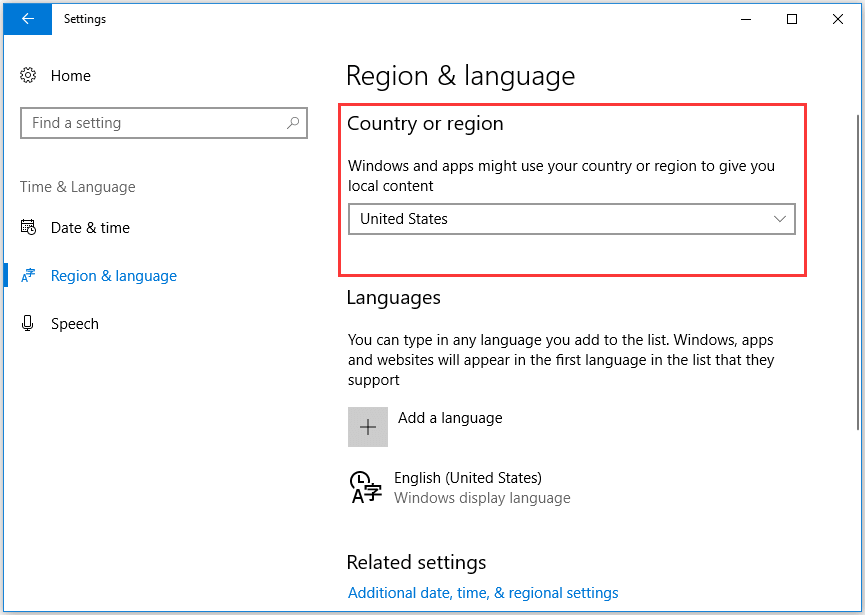Select Region & language in sidebar
This screenshot has height=615, width=865.
click(113, 276)
